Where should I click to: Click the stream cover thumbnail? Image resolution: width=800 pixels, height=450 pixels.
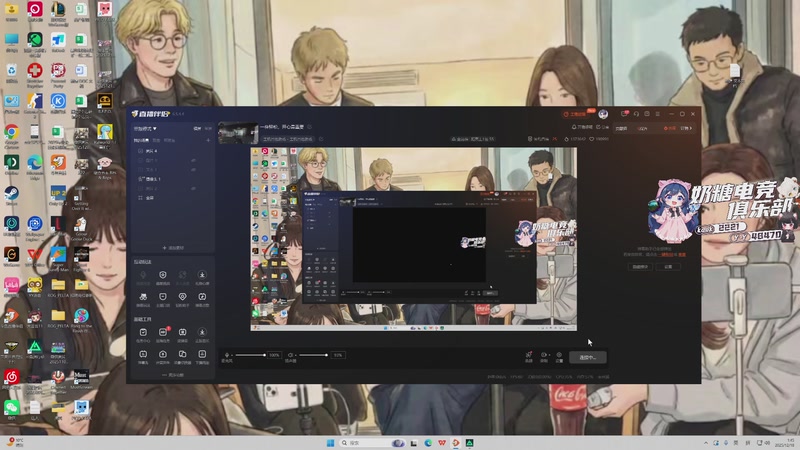tap(238, 133)
